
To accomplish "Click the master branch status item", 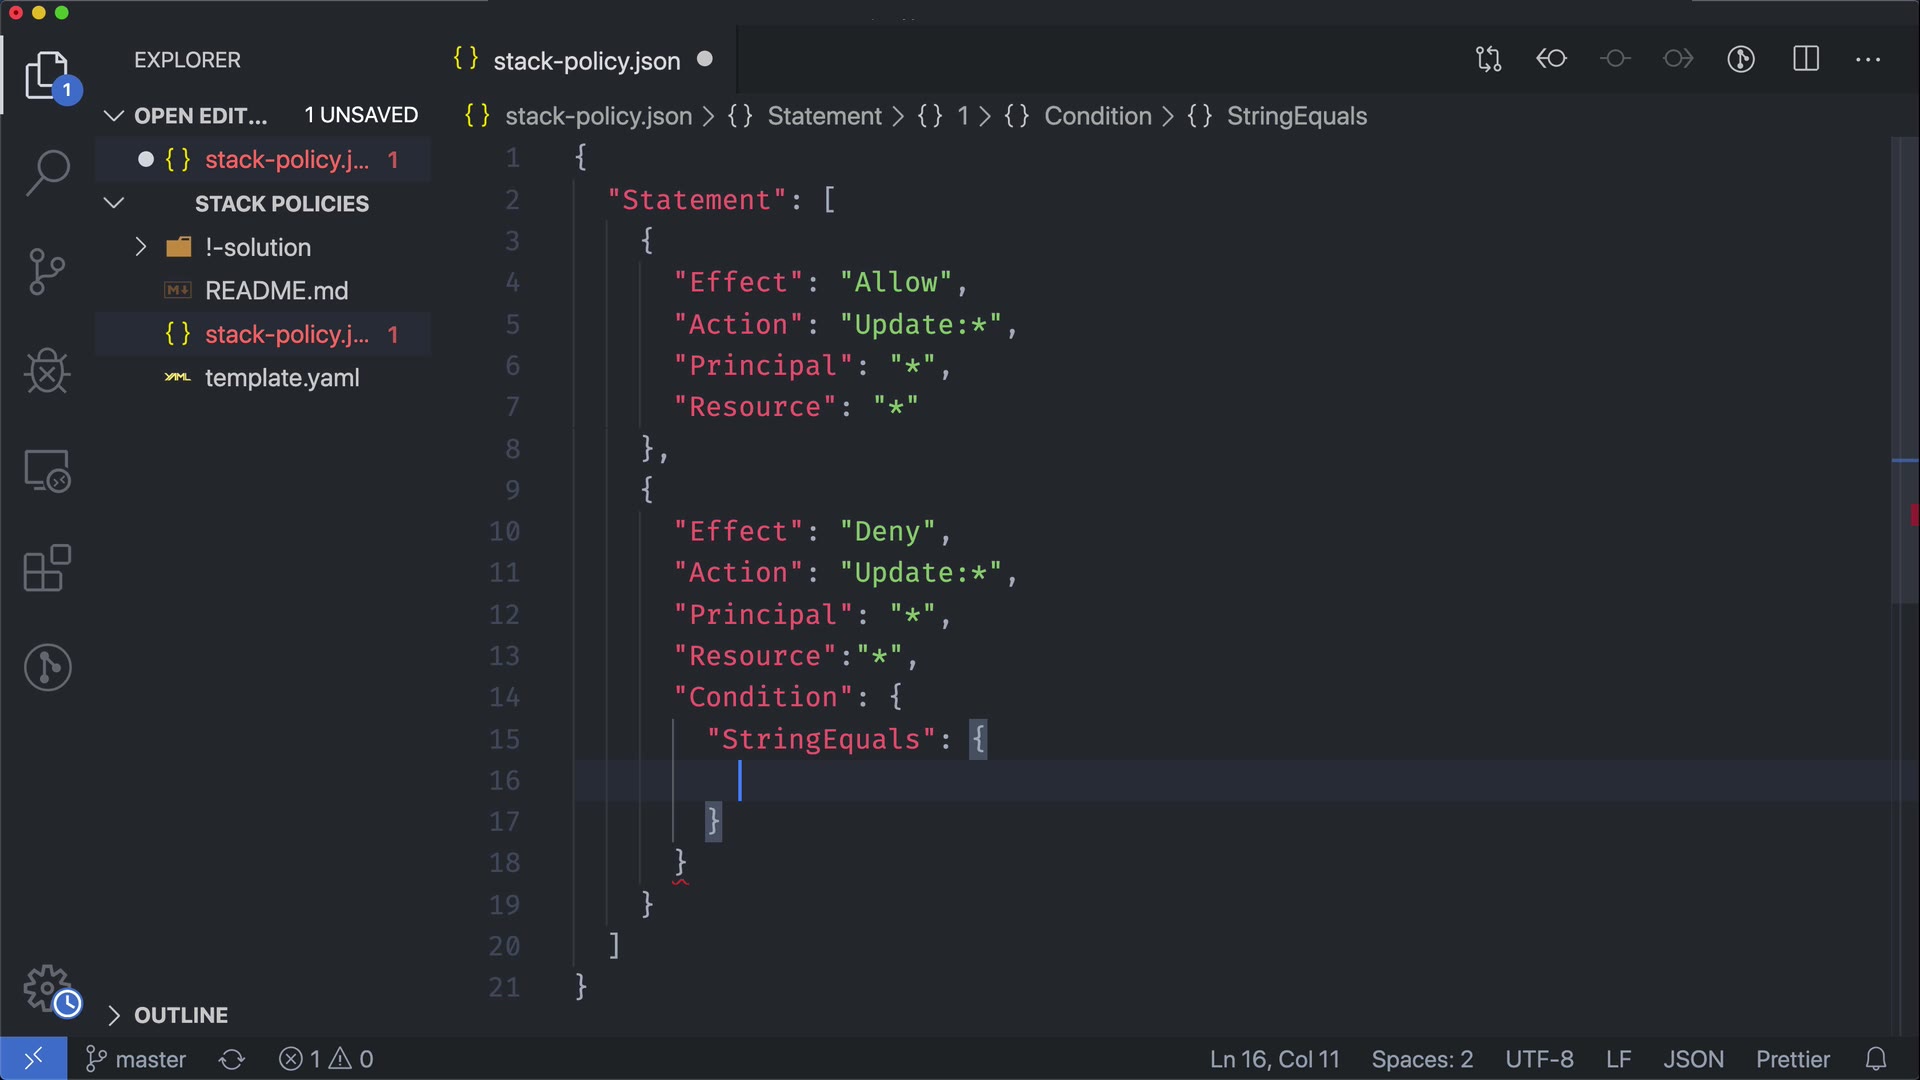I will click(x=137, y=1059).
